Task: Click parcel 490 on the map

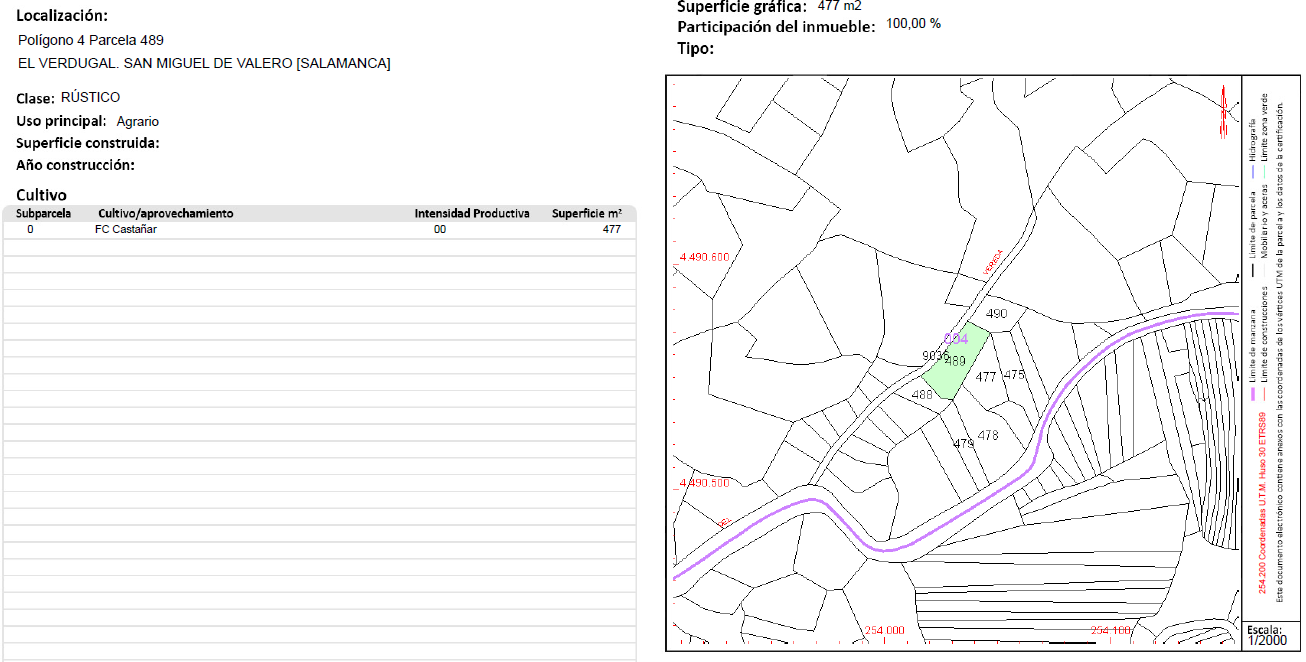Action: point(996,314)
